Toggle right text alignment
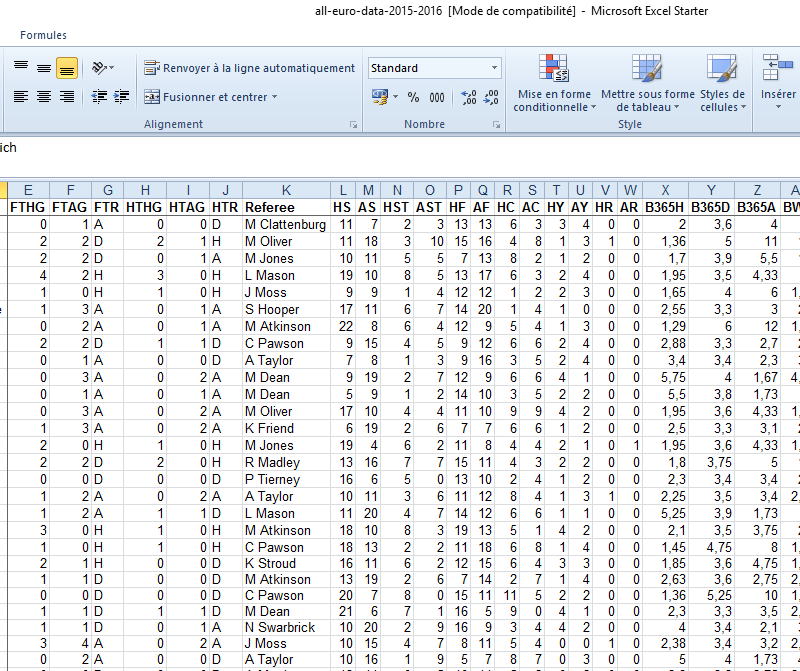800x671 pixels. coord(67,97)
